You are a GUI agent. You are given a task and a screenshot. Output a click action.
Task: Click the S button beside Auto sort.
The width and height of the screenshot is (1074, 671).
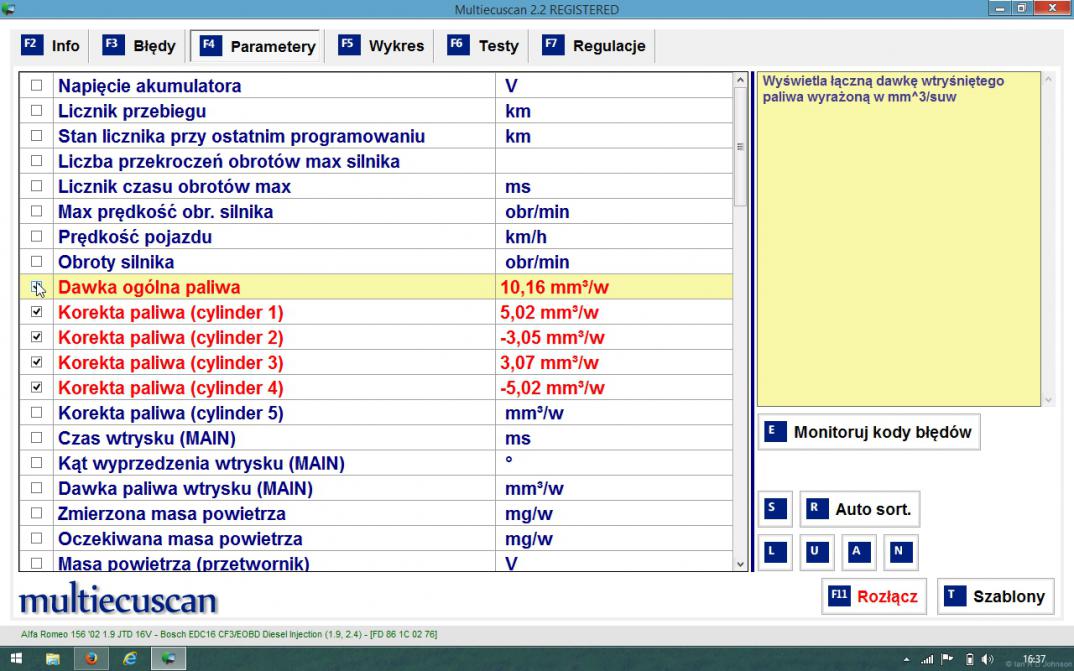775,509
